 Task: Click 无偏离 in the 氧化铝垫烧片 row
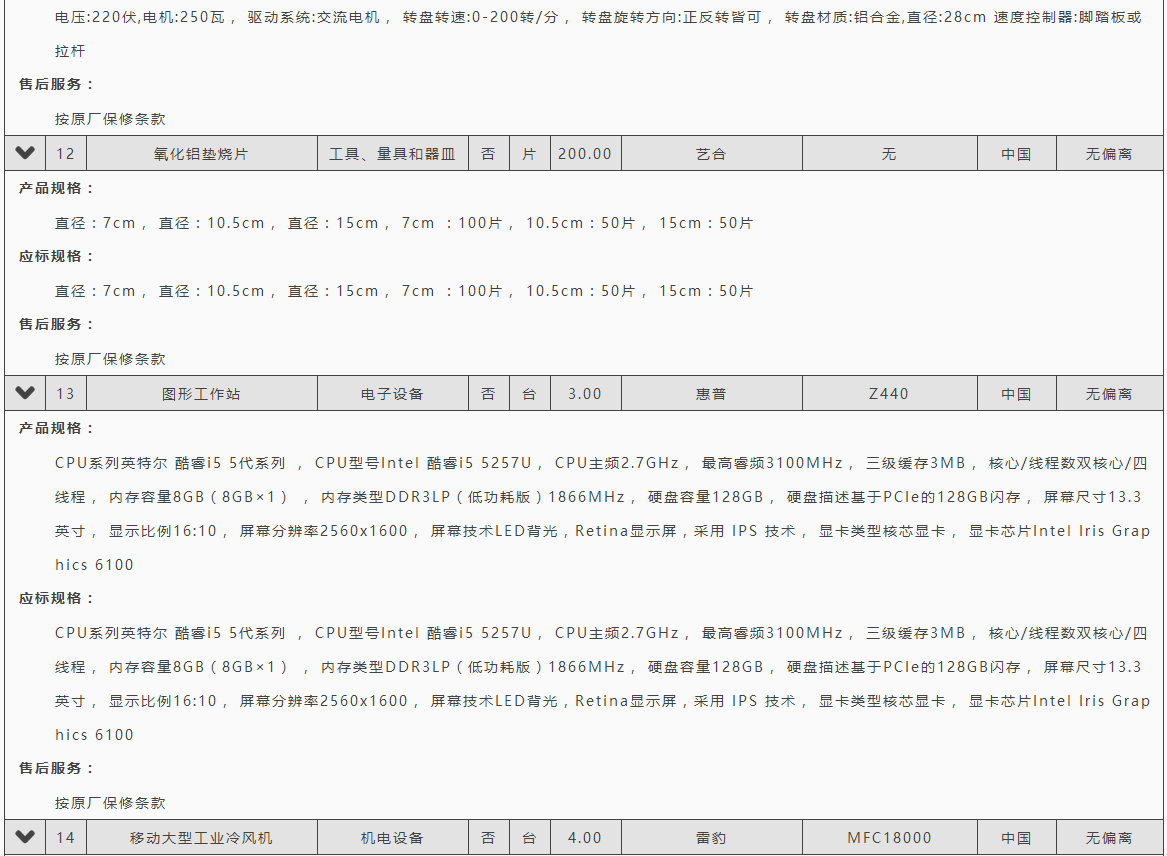pos(1109,154)
